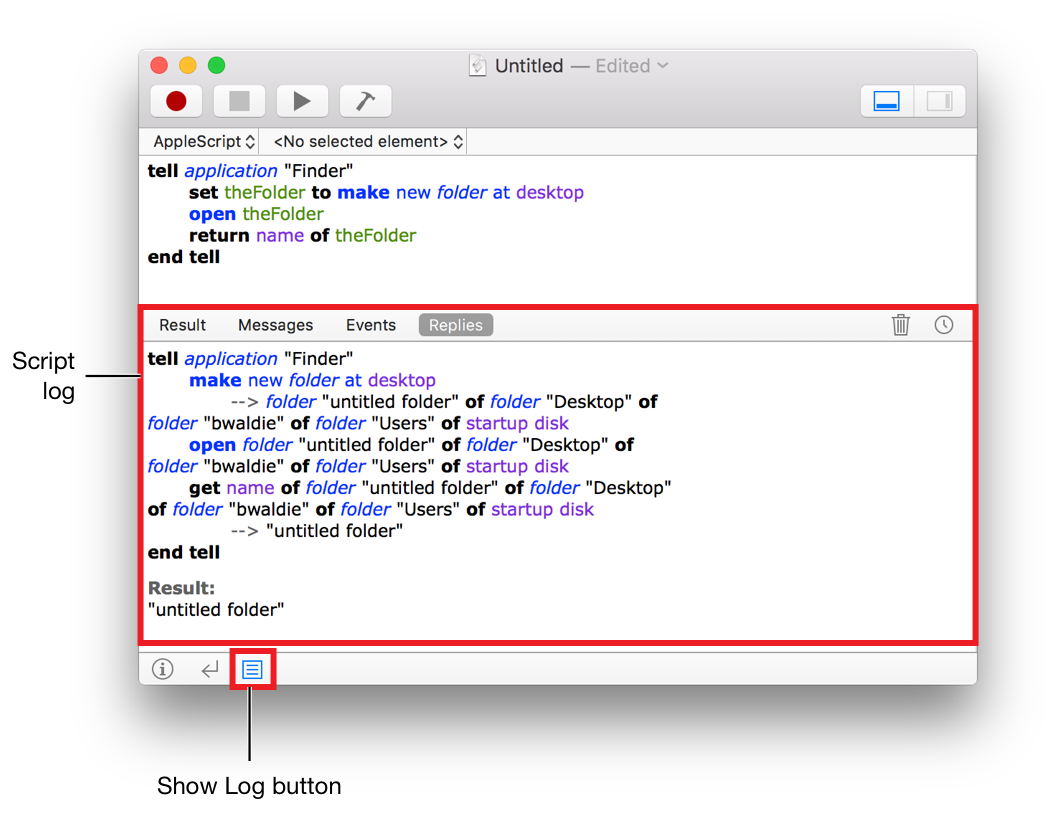Open the AppleScript language dropdown
The width and height of the screenshot is (1058, 813).
[x=204, y=142]
